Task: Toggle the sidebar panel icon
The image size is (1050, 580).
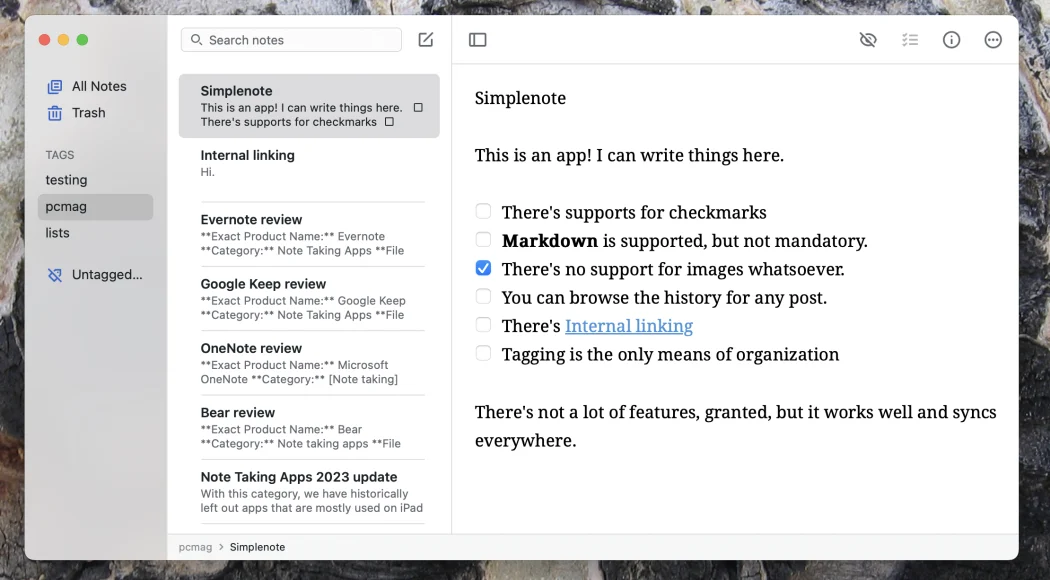Action: 478,40
